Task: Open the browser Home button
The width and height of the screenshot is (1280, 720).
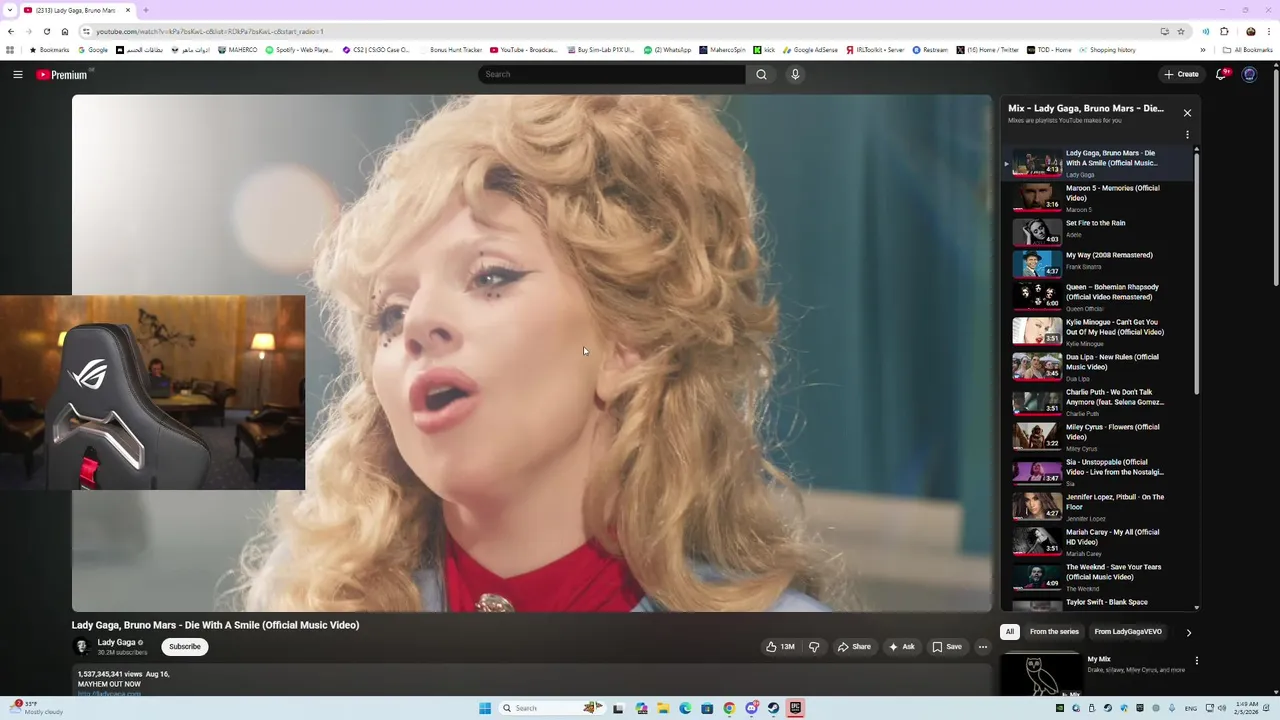Action: pyautogui.click(x=65, y=31)
